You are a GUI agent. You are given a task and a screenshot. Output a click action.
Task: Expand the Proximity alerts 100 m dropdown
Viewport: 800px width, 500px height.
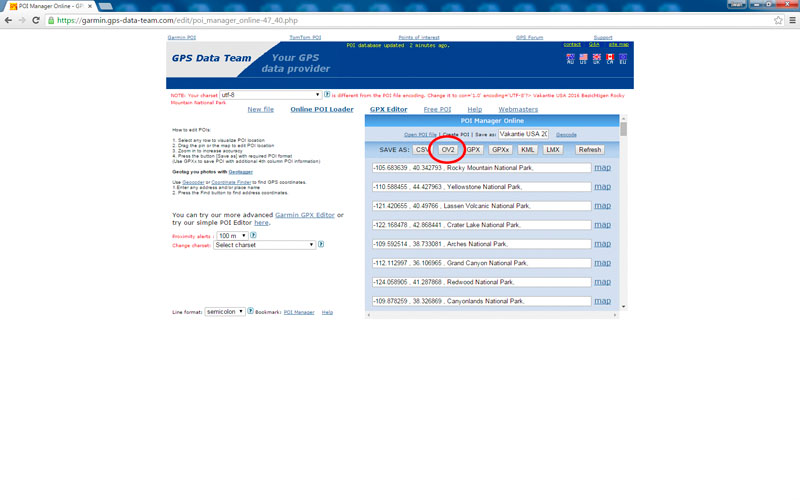point(230,235)
